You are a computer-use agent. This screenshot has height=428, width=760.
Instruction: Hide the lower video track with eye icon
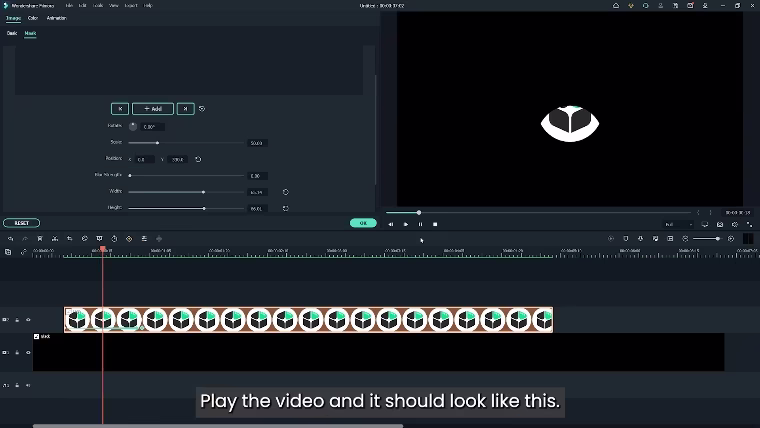point(28,352)
